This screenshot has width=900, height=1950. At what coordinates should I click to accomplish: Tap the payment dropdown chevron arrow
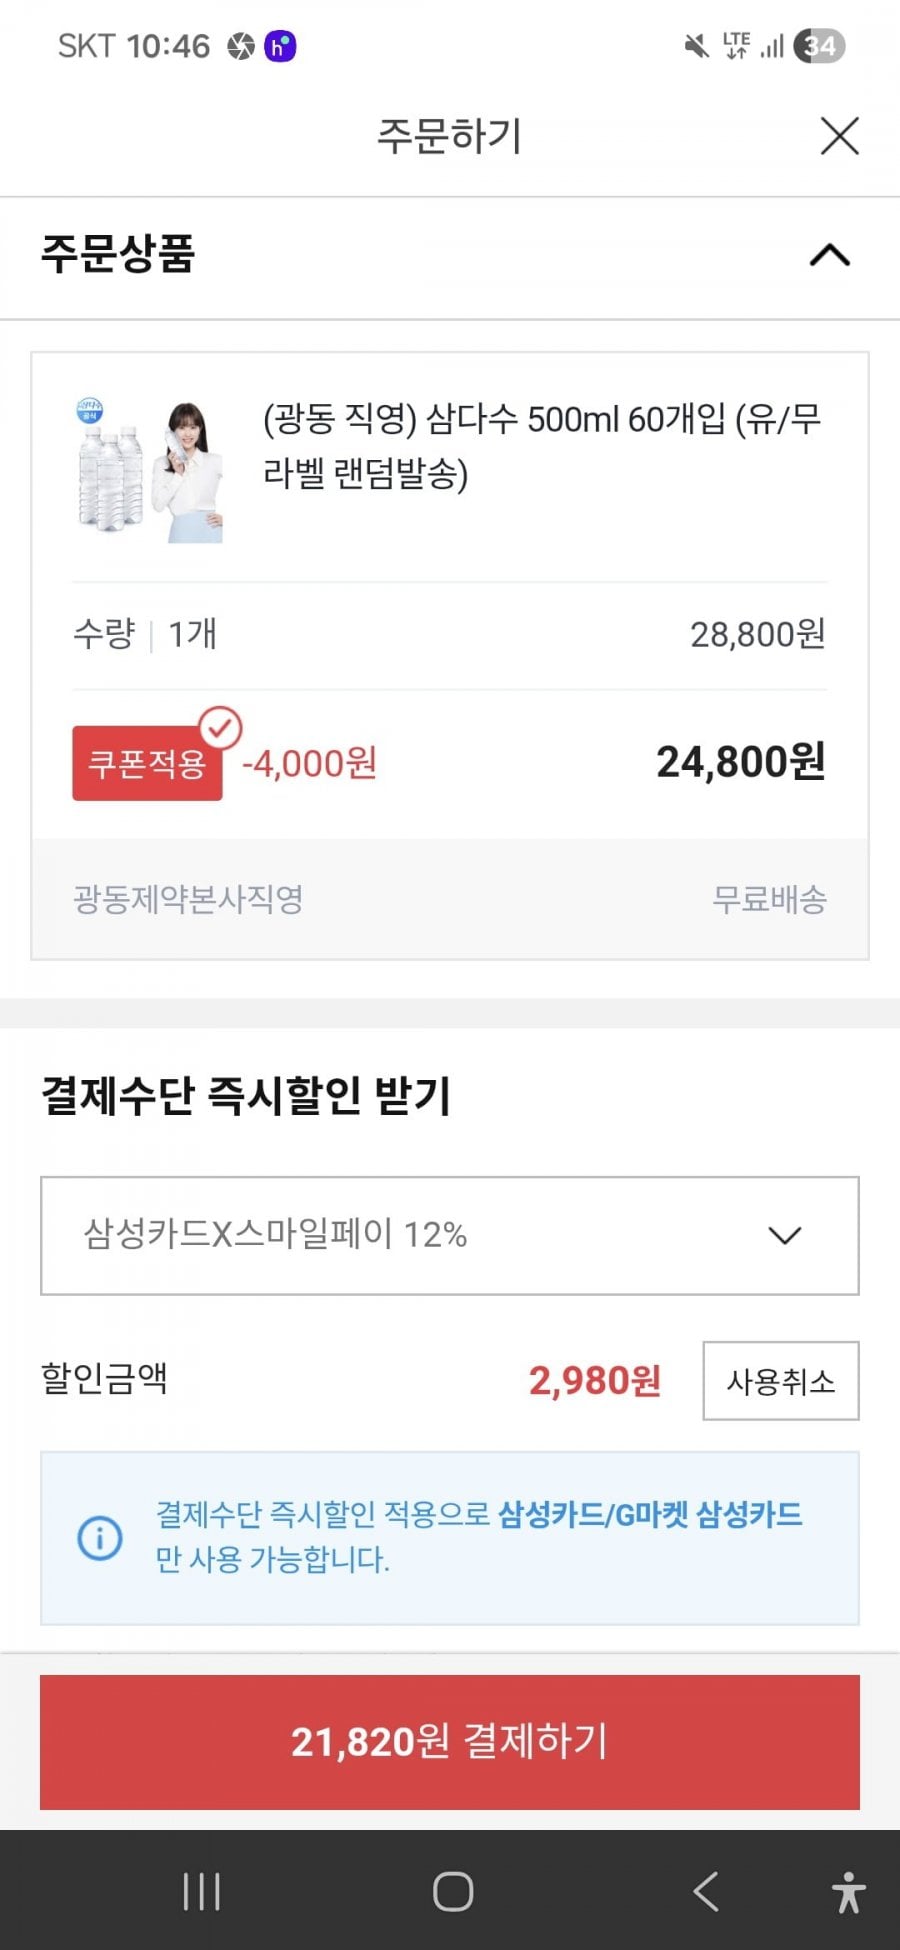coord(785,1235)
